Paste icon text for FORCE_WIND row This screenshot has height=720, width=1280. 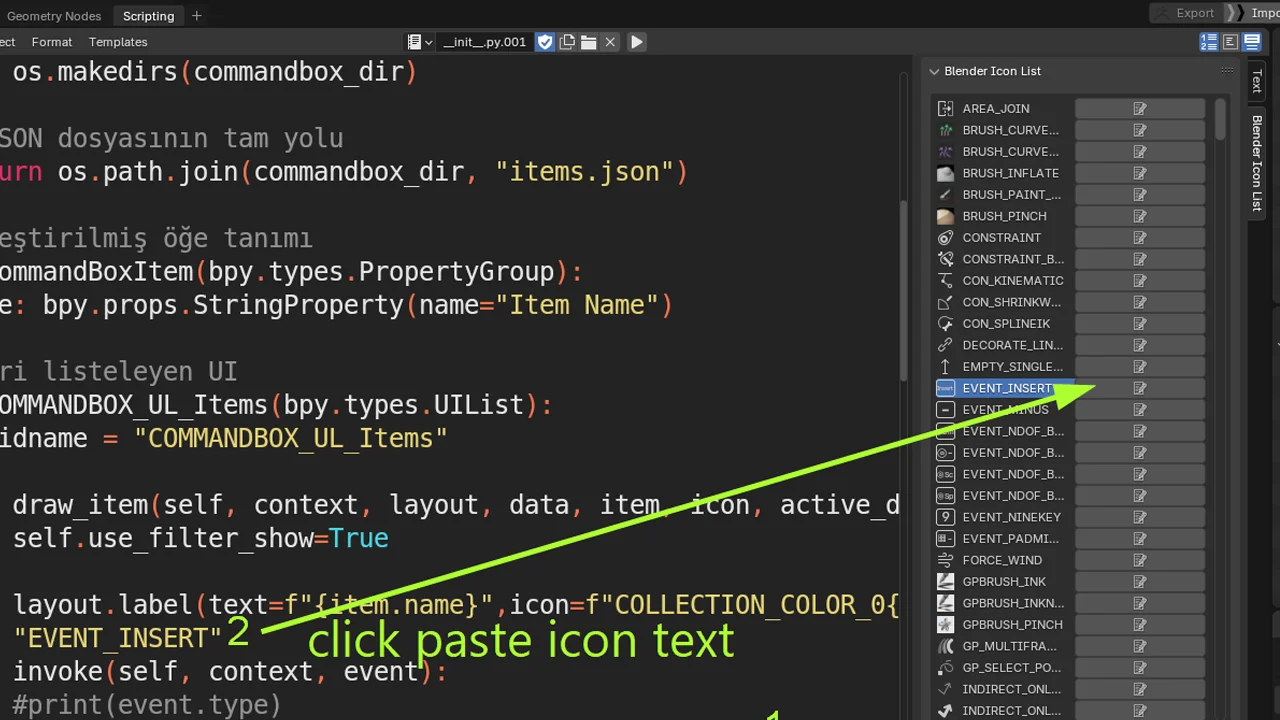coord(1139,560)
